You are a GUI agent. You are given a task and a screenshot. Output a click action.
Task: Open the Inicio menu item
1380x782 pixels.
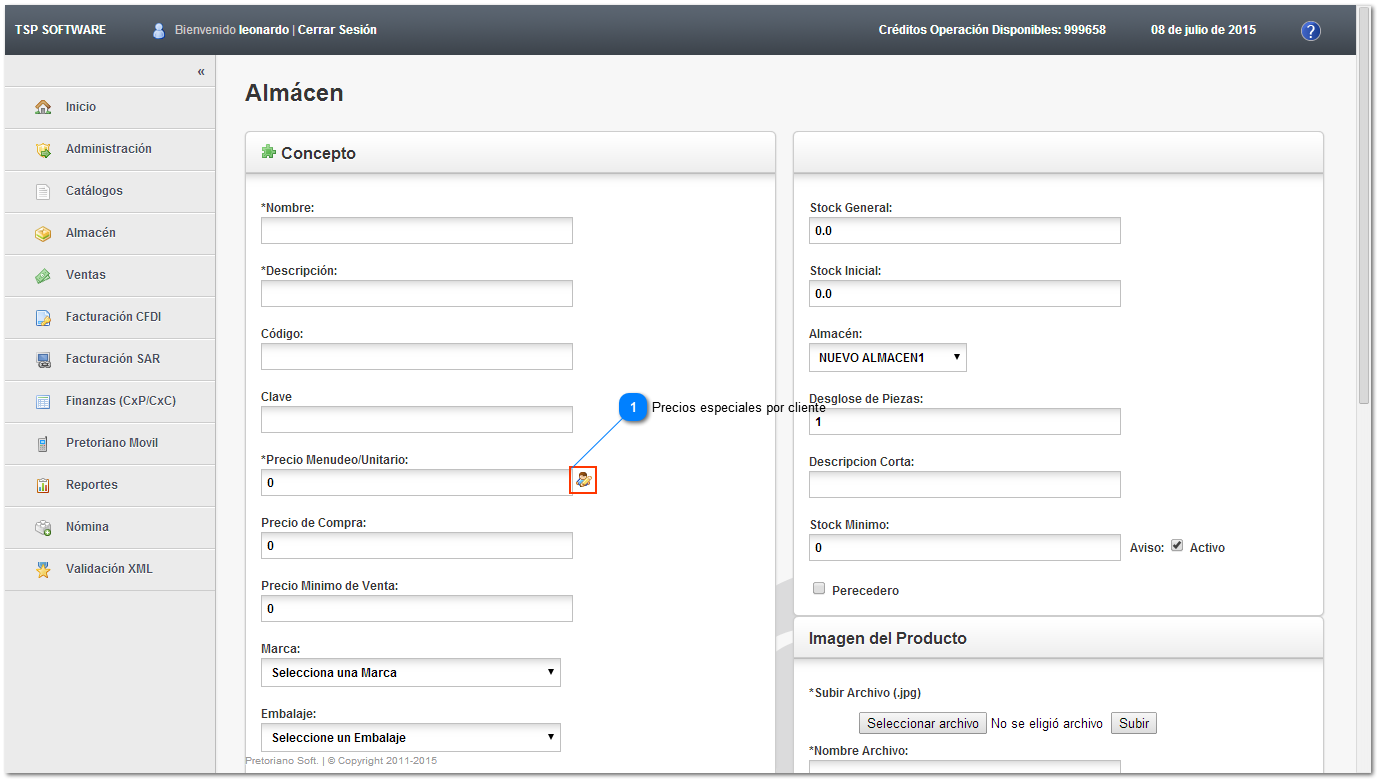click(110, 107)
